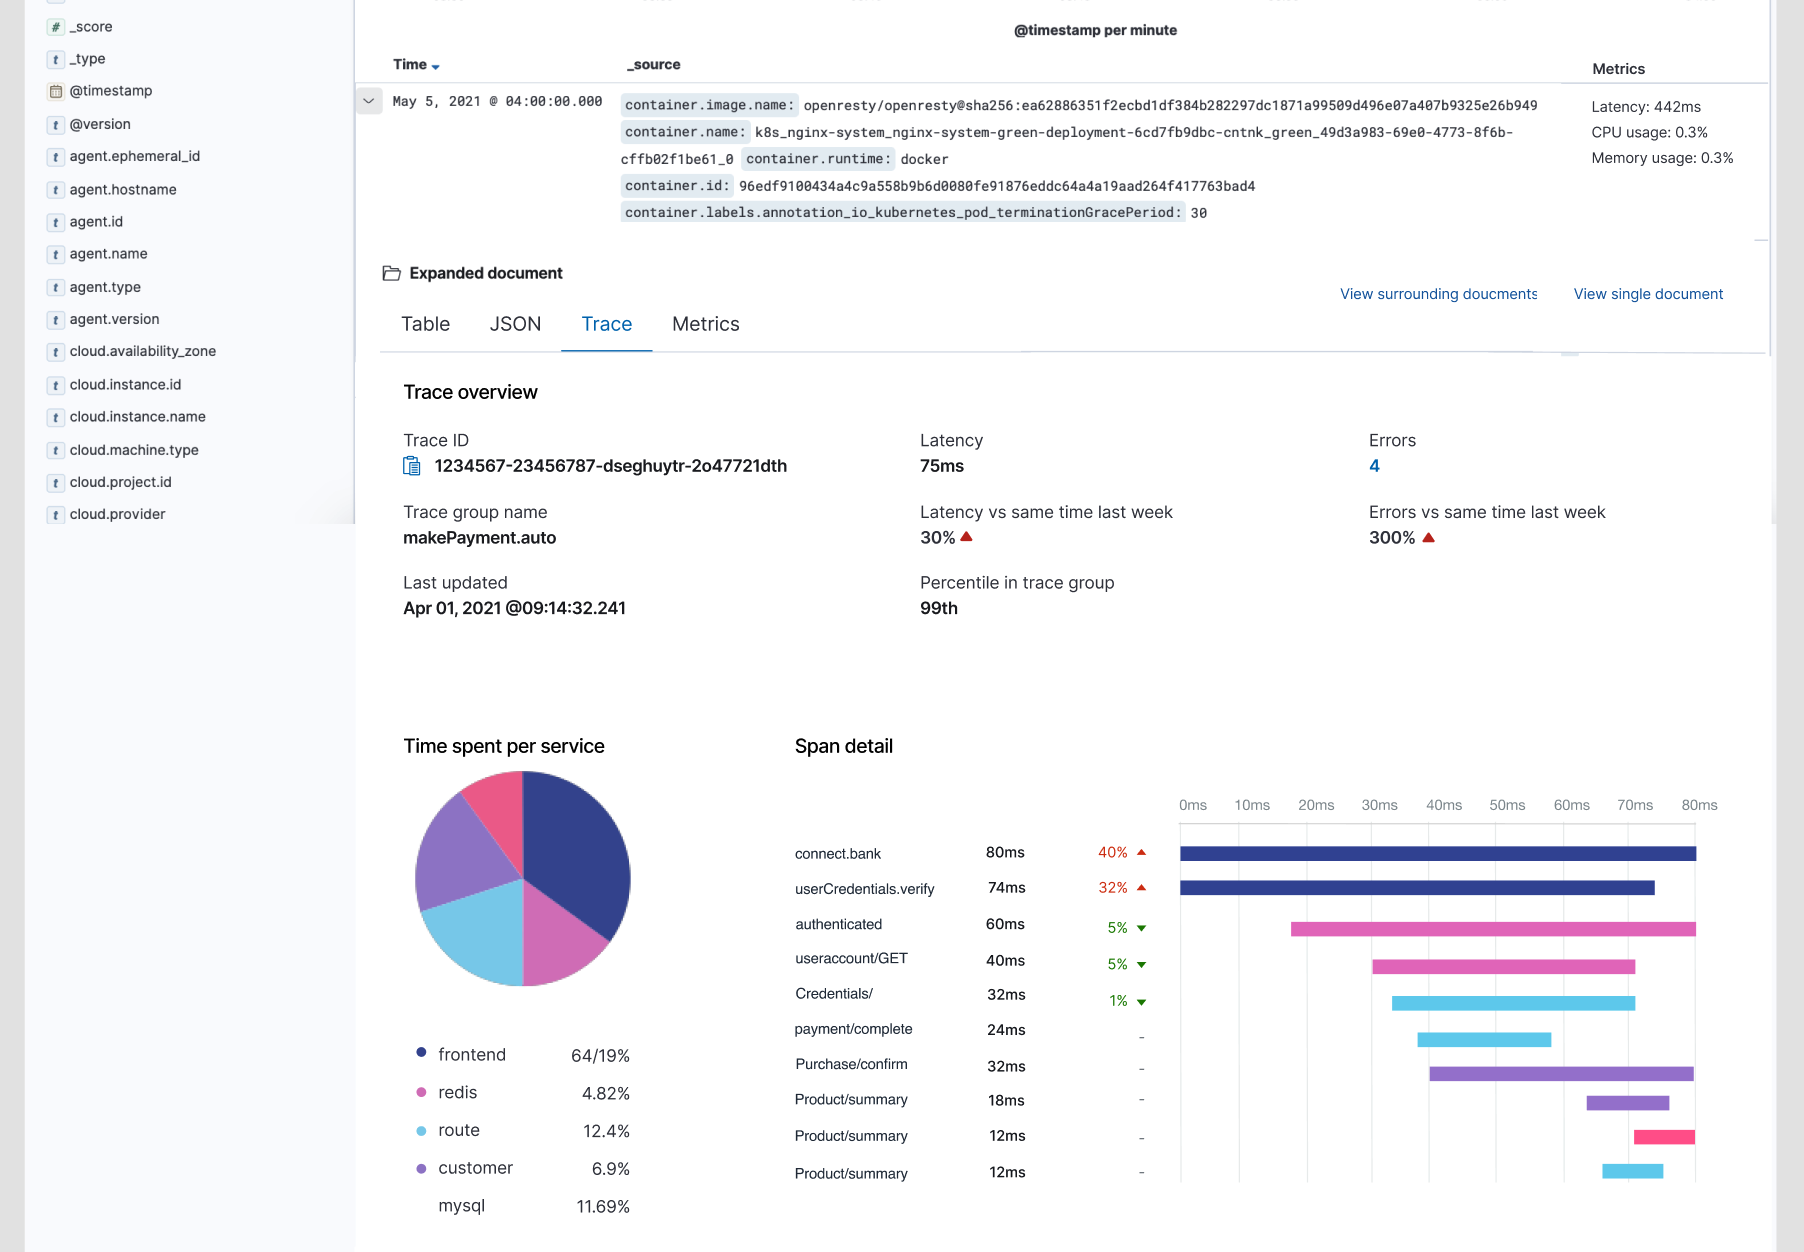Click the text-type icon beside agent.hostname
The width and height of the screenshot is (1804, 1252).
coord(56,189)
